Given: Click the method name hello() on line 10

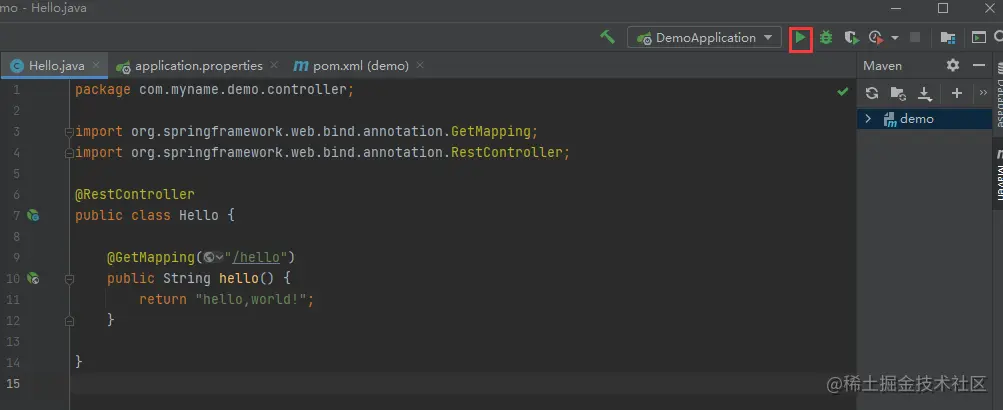Looking at the screenshot, I should coord(247,278).
